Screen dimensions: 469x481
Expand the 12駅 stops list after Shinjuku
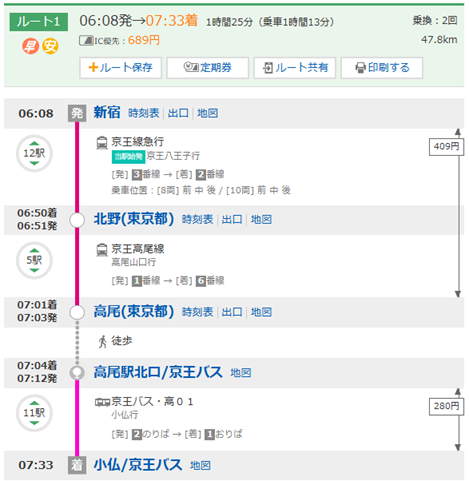[34, 153]
